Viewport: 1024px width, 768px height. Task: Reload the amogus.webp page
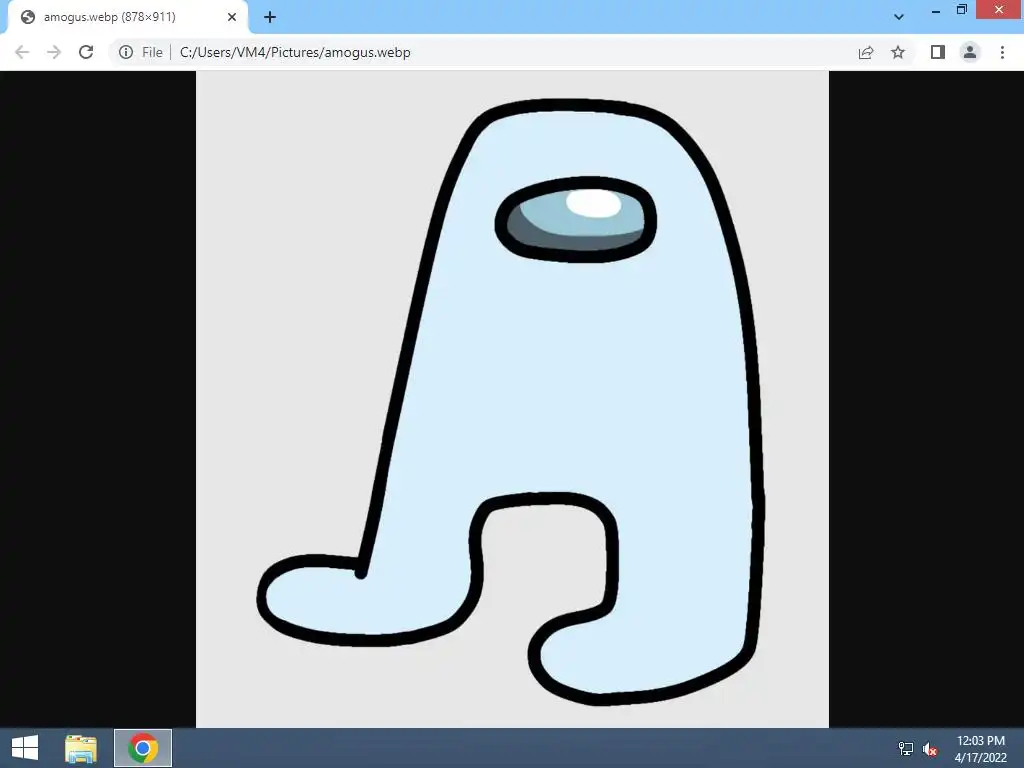pos(86,52)
